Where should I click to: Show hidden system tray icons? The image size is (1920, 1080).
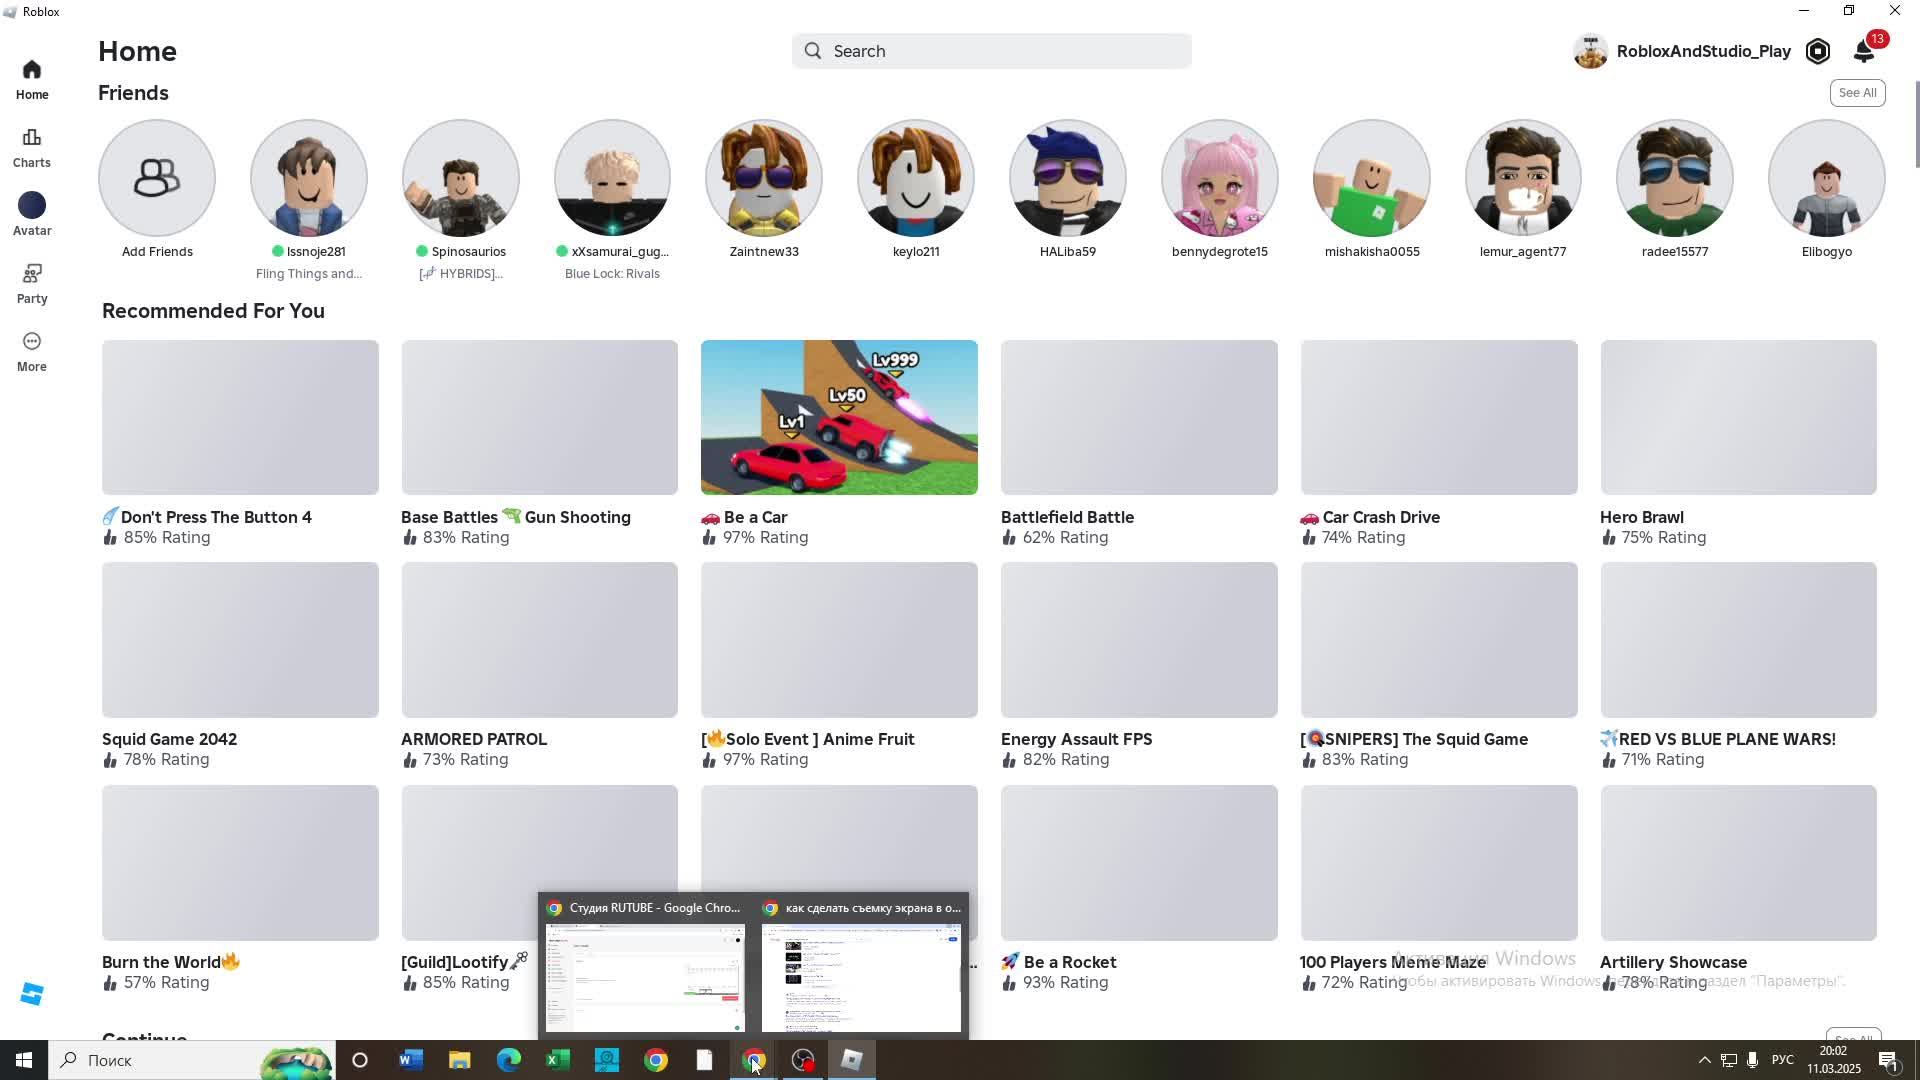(1704, 1060)
